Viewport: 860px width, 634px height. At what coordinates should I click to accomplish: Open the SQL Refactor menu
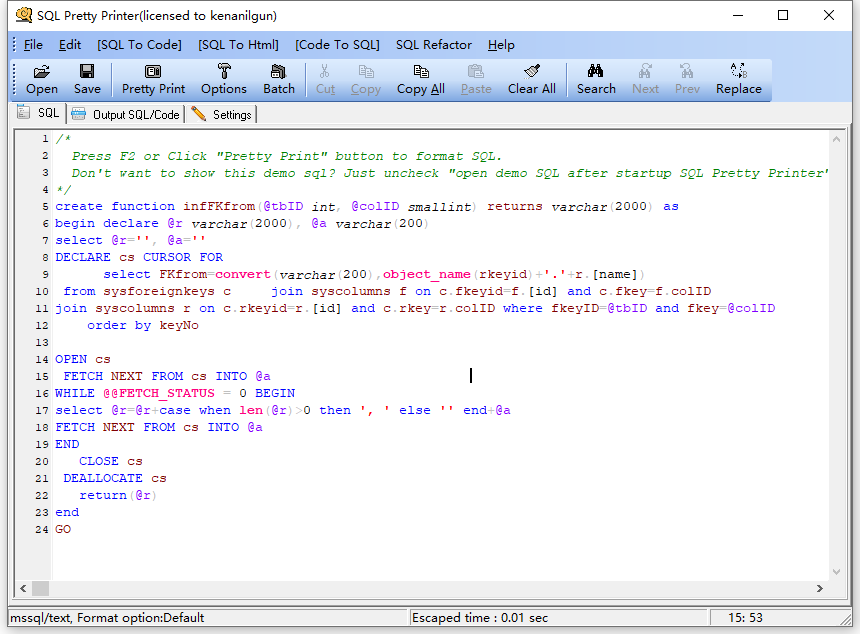(434, 45)
